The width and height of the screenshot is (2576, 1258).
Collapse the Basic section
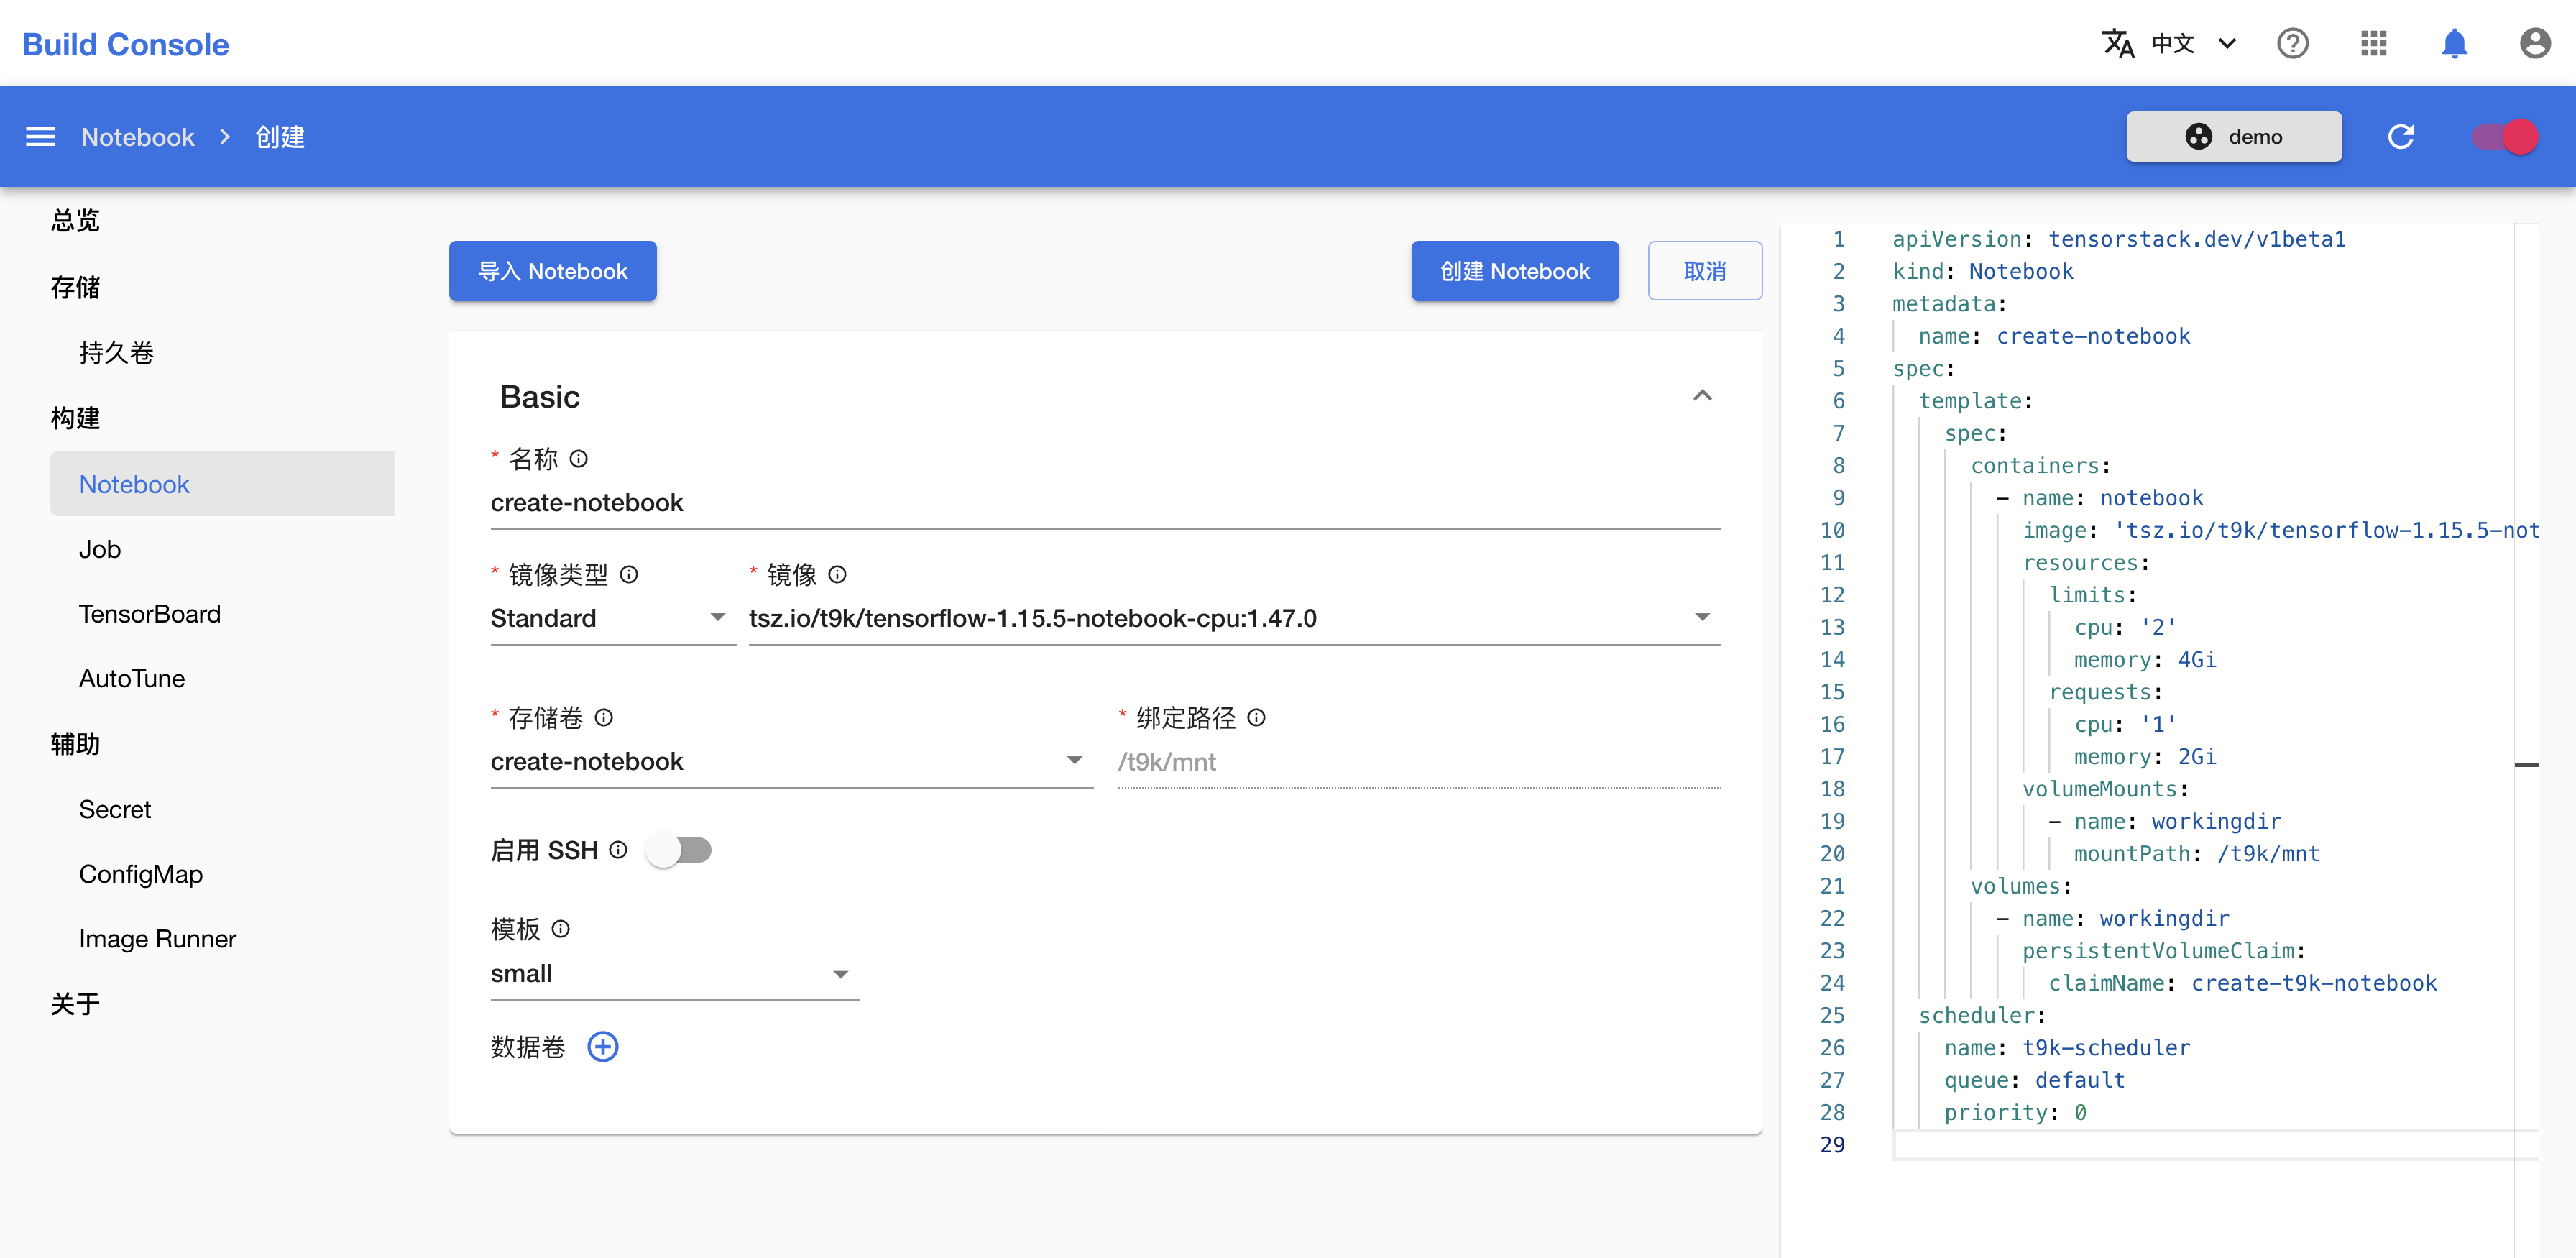pyautogui.click(x=1702, y=396)
